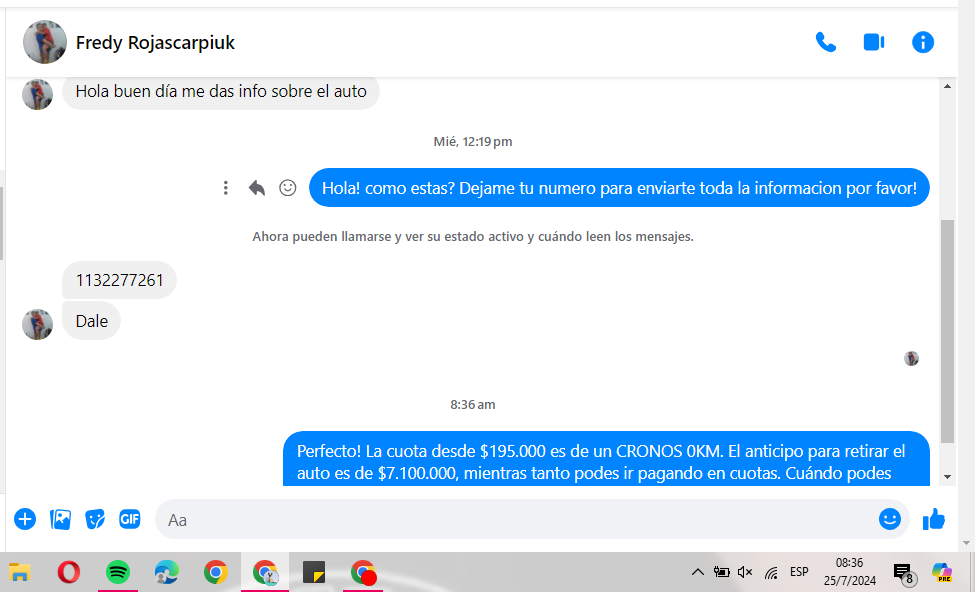Start a voice call with Fredy

(826, 42)
